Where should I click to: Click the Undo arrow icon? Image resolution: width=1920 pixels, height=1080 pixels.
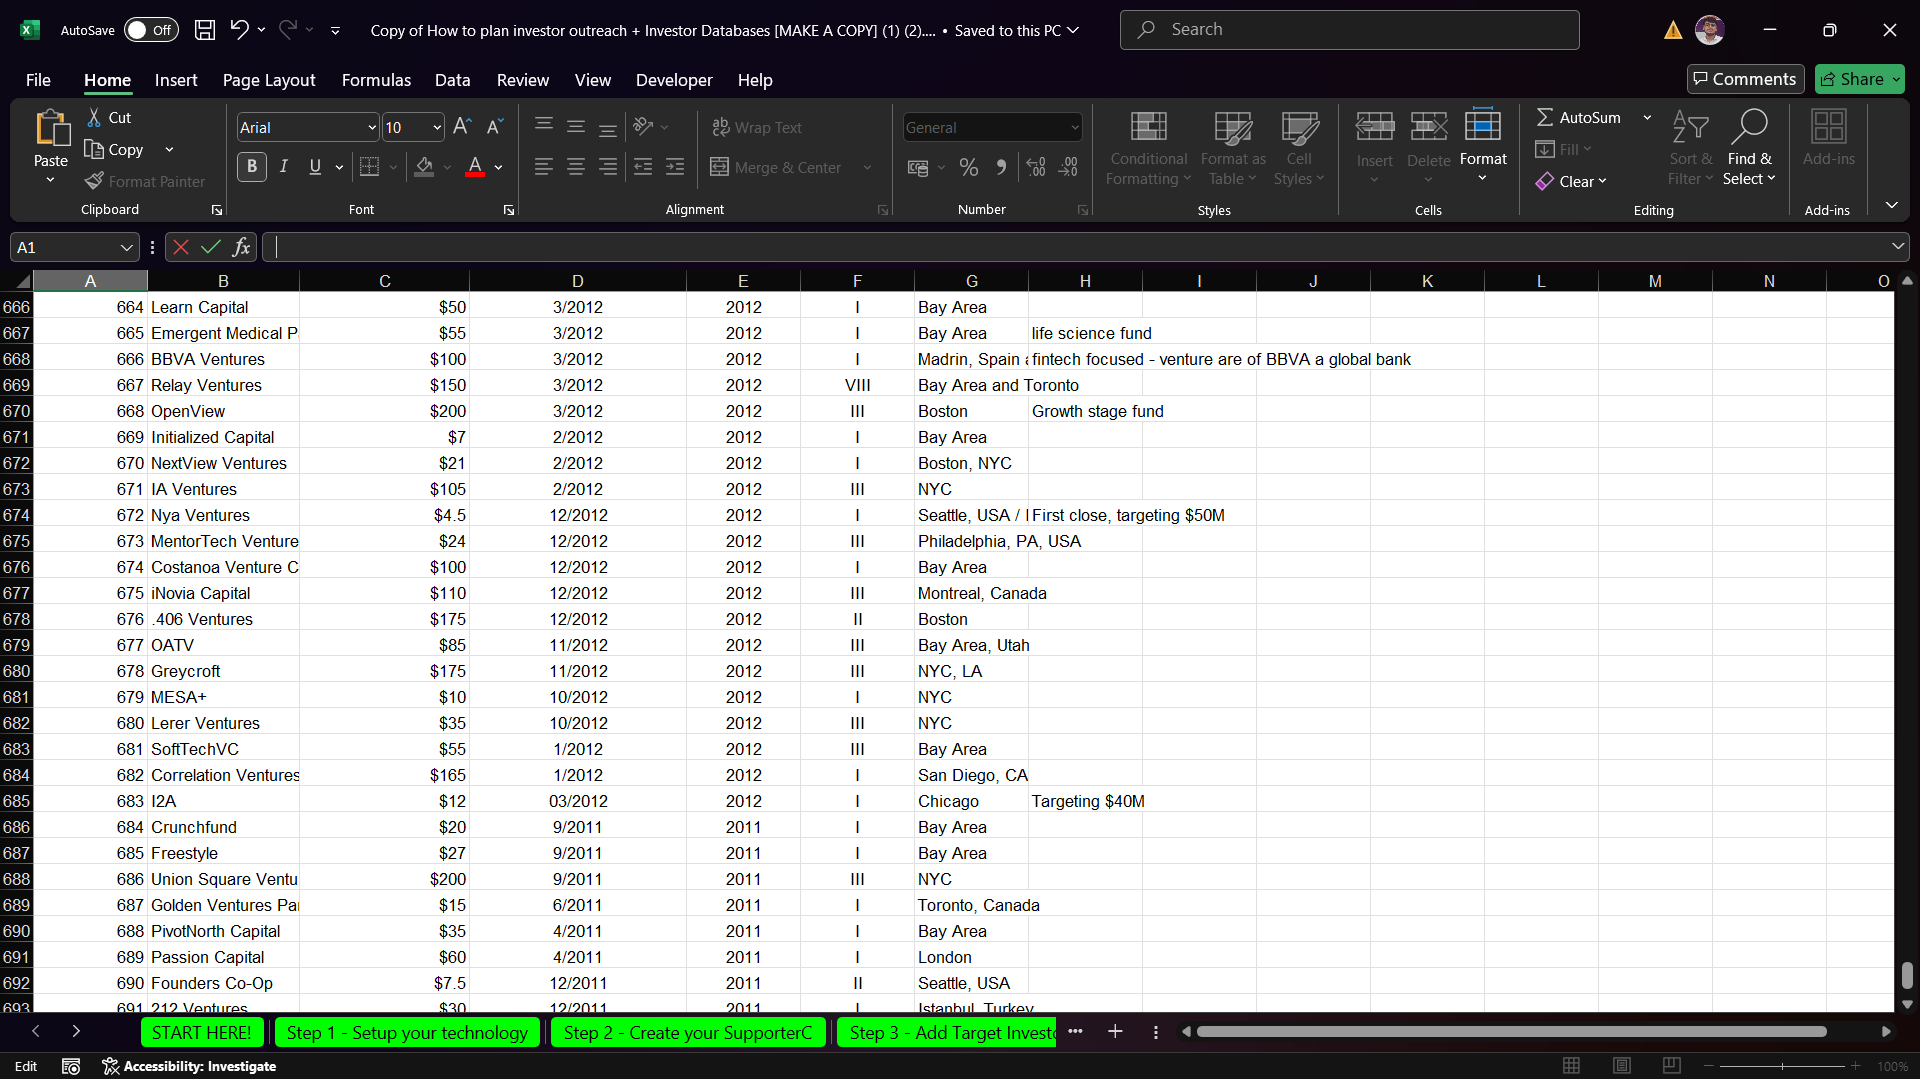point(239,30)
